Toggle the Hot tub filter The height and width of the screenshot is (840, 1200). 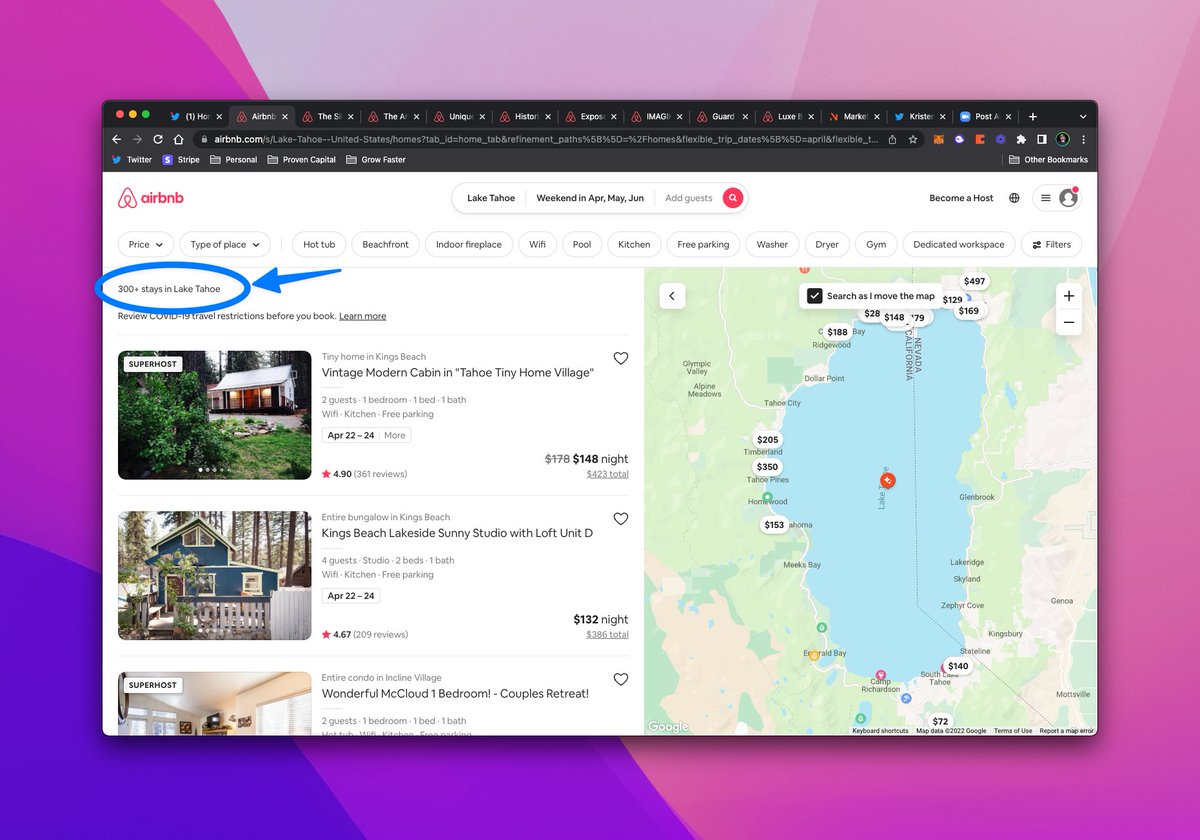[319, 244]
